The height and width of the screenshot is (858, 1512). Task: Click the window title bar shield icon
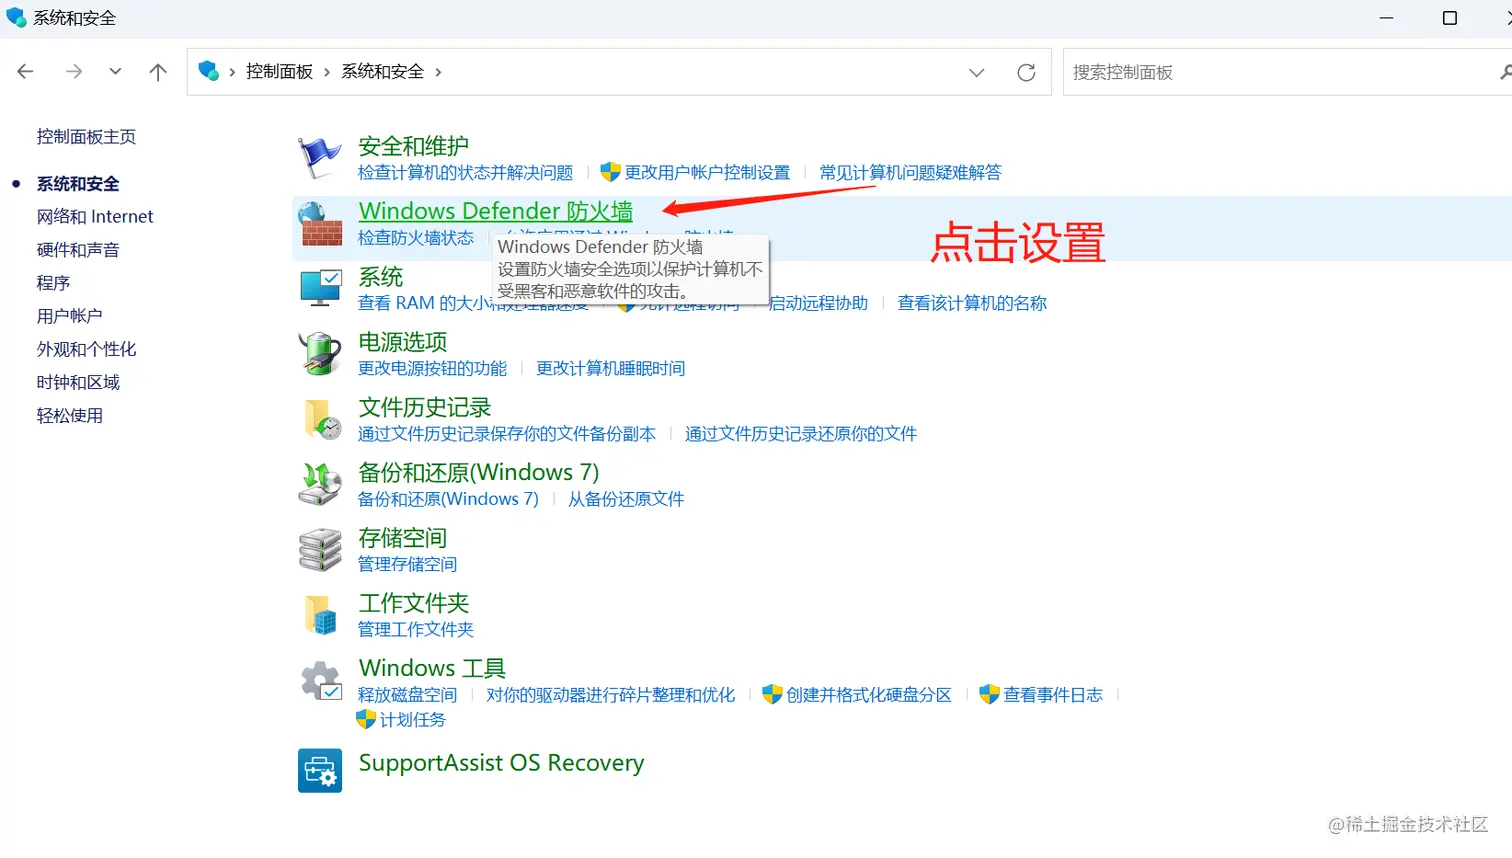[16, 17]
